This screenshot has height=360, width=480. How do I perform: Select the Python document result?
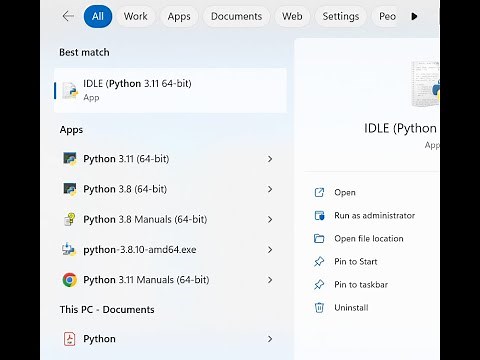[x=169, y=339]
